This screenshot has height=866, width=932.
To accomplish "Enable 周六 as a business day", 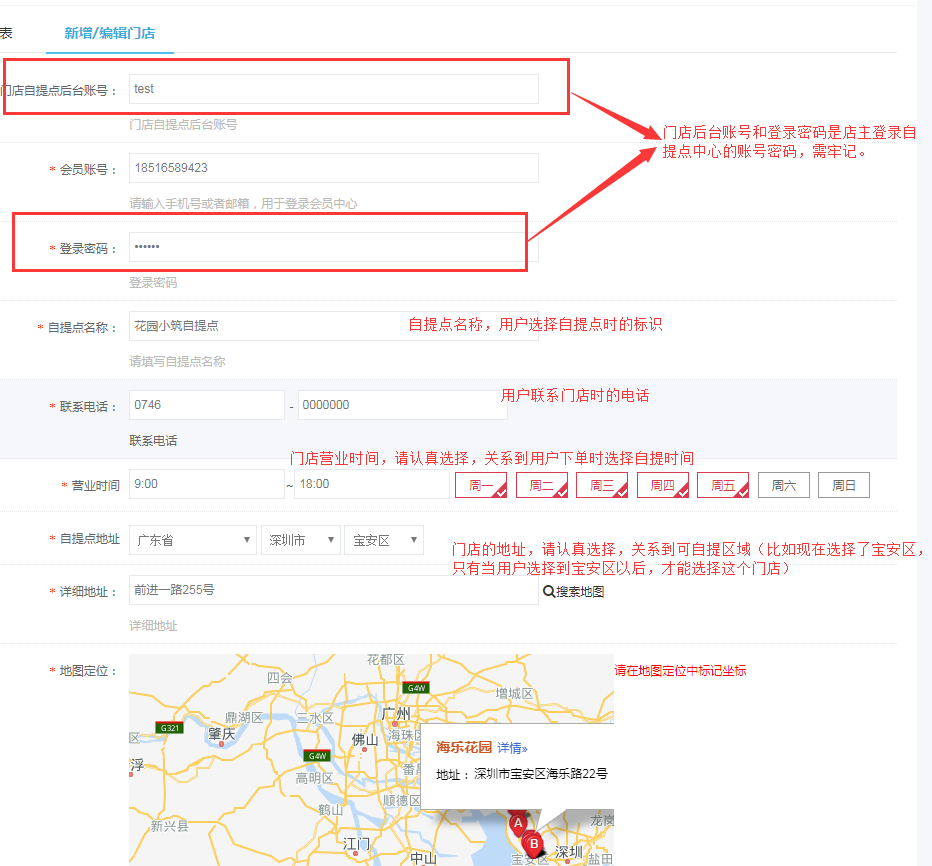I will pos(783,485).
